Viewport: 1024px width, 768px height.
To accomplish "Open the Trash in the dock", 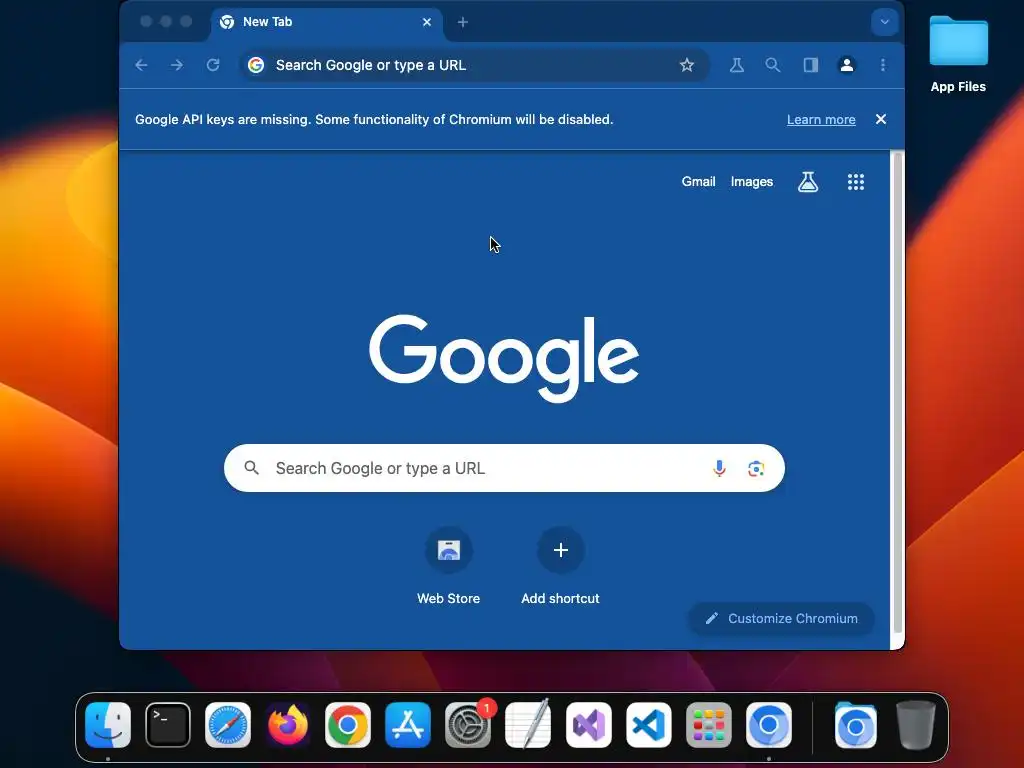I will (x=916, y=725).
